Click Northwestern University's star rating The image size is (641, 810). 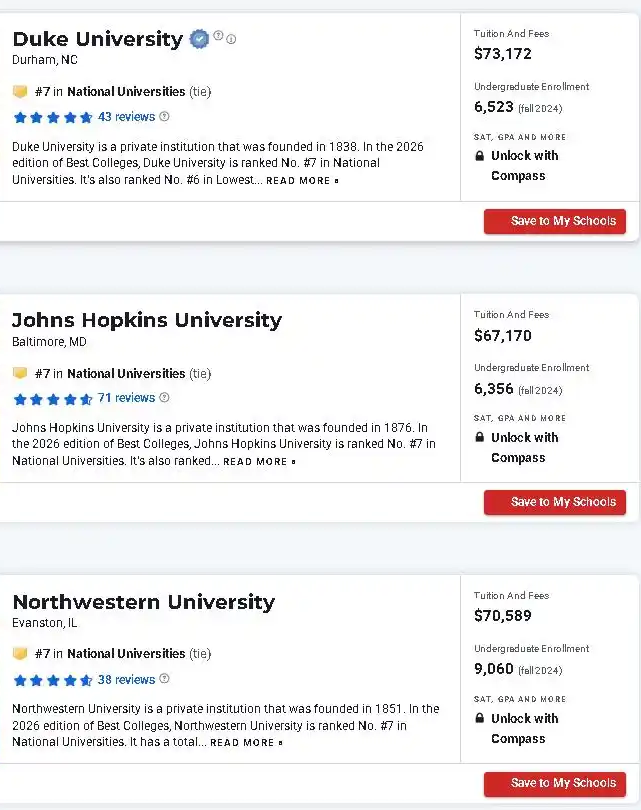click(x=52, y=680)
